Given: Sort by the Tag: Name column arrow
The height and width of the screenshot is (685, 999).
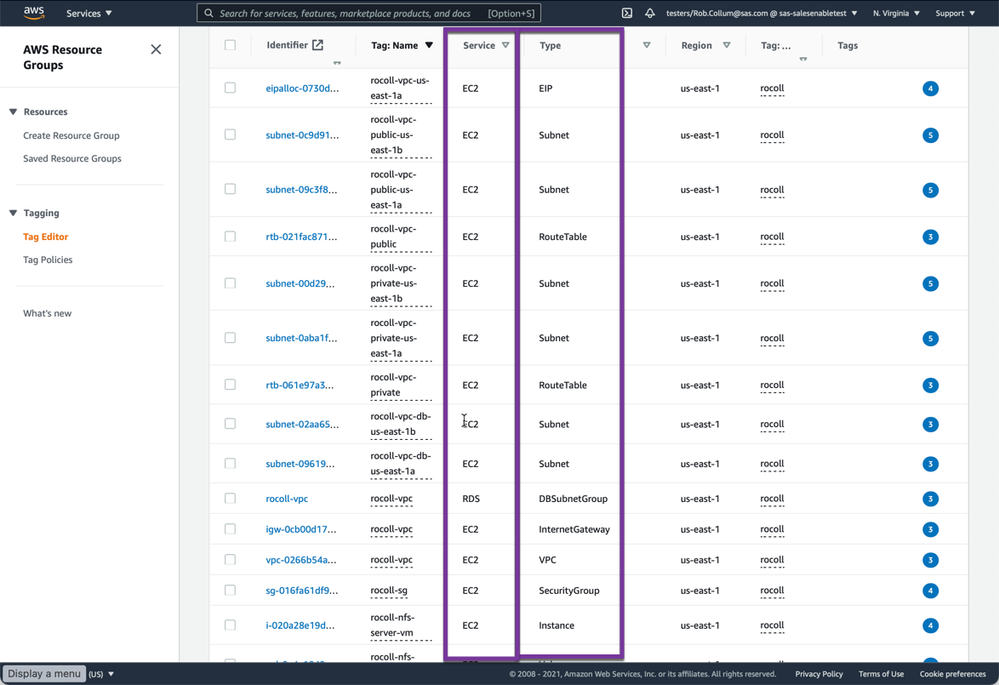Looking at the screenshot, I should click(x=429, y=45).
